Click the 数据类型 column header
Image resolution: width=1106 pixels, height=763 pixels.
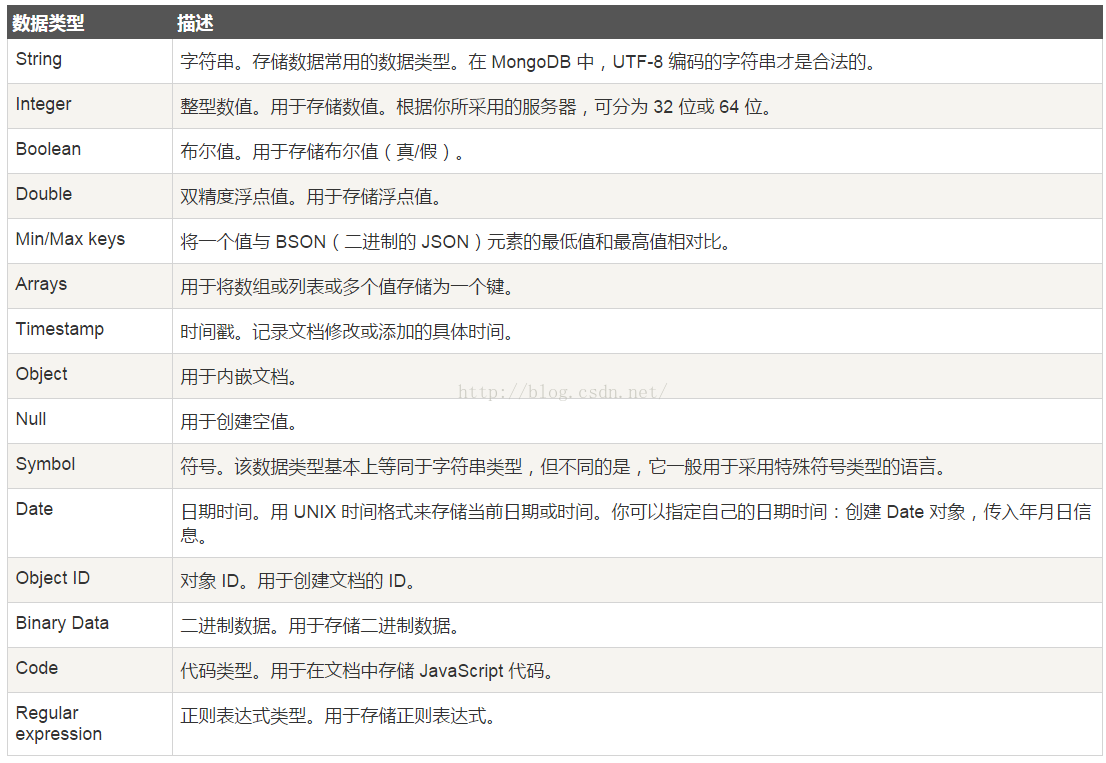(90, 23)
